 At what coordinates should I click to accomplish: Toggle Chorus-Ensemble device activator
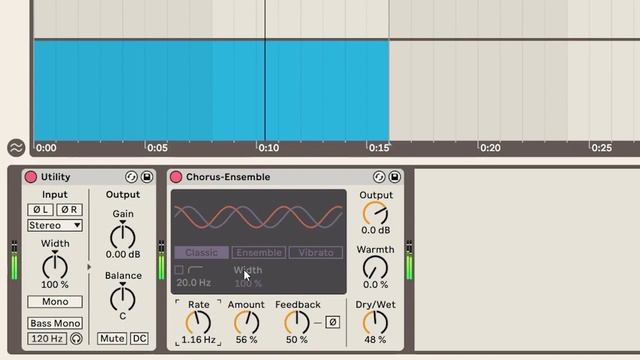pos(176,177)
